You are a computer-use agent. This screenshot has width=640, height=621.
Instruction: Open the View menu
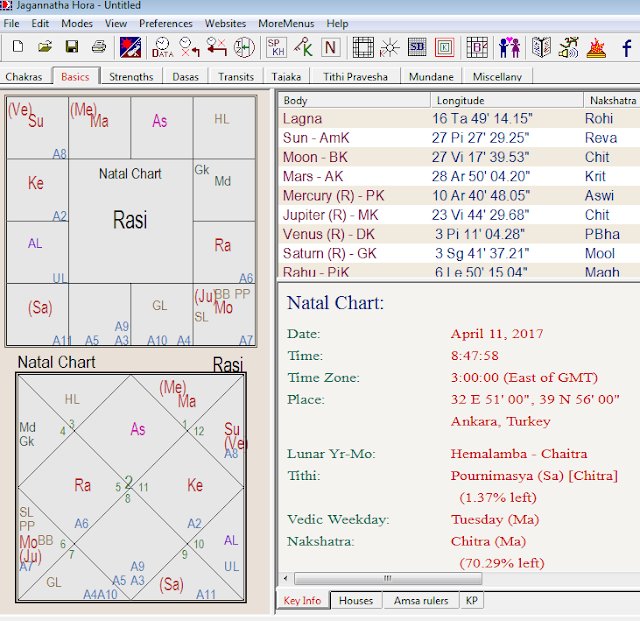click(116, 24)
